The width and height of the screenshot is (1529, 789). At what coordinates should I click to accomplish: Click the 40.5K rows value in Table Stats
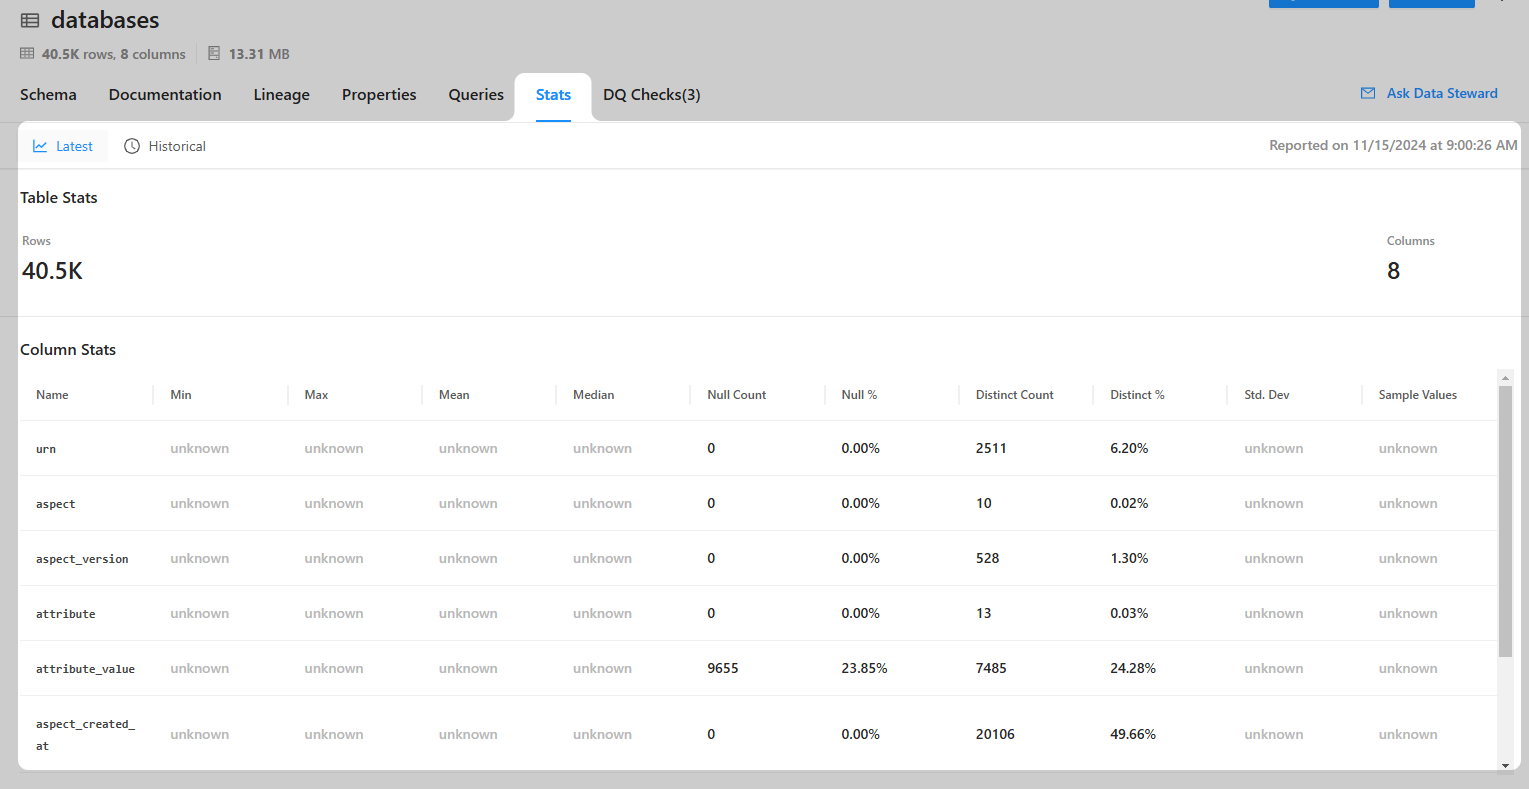click(x=52, y=271)
